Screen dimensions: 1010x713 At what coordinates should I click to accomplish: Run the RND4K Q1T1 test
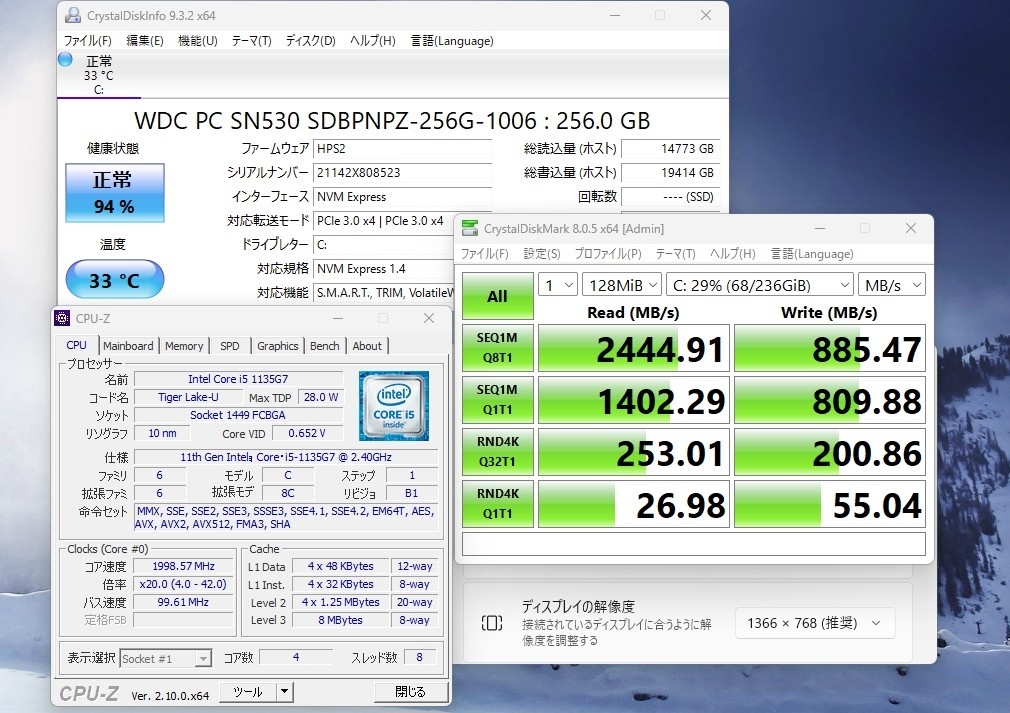[497, 504]
